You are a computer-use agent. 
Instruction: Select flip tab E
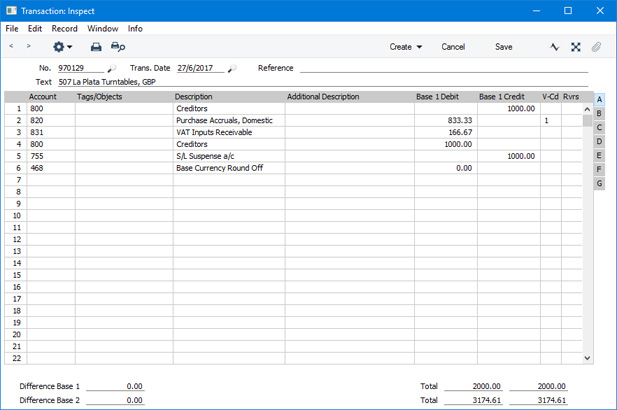coord(599,155)
